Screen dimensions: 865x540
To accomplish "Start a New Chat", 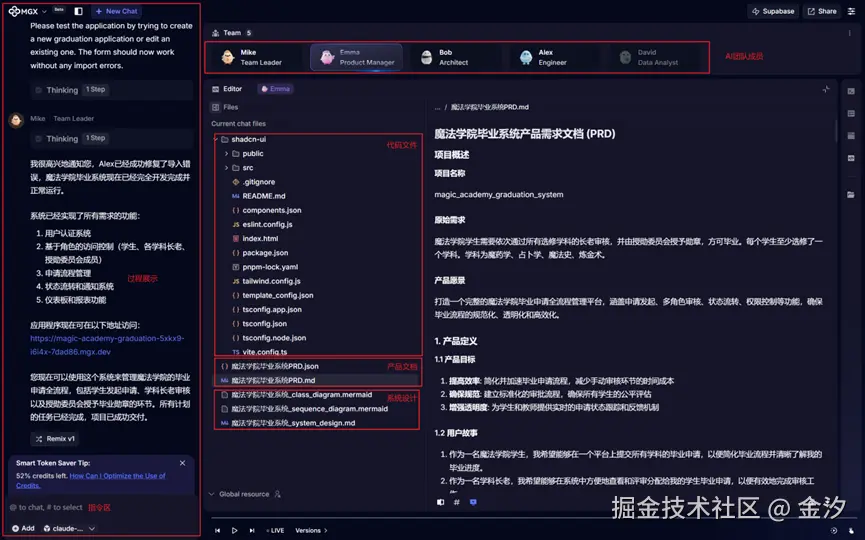I will [x=116, y=11].
